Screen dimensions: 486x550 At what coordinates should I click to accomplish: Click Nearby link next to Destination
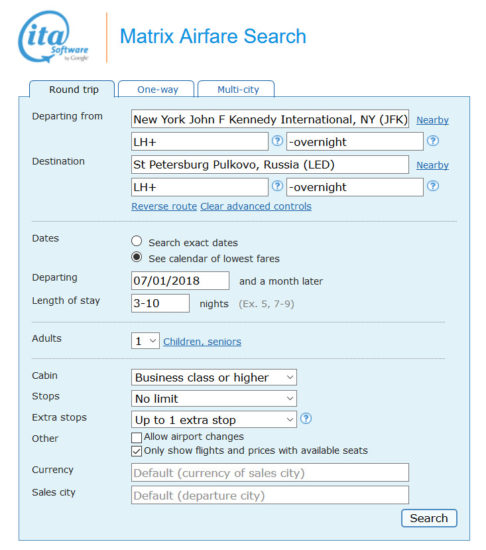pyautogui.click(x=432, y=165)
